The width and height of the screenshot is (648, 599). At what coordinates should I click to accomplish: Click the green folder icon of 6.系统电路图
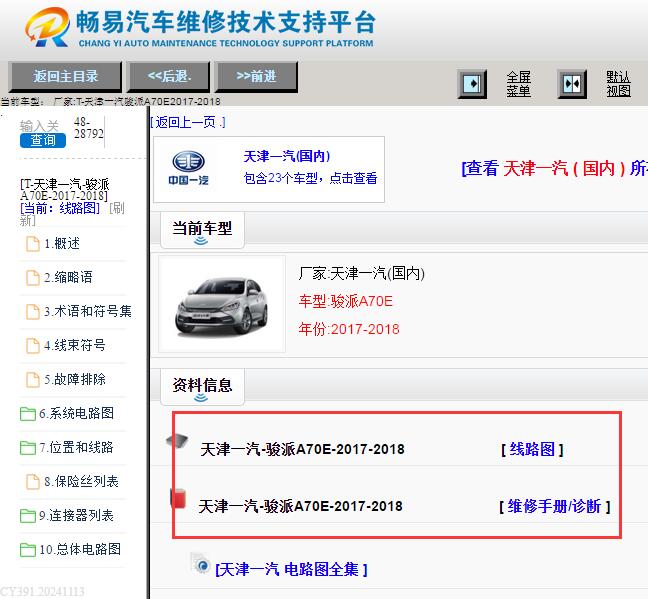pos(28,414)
